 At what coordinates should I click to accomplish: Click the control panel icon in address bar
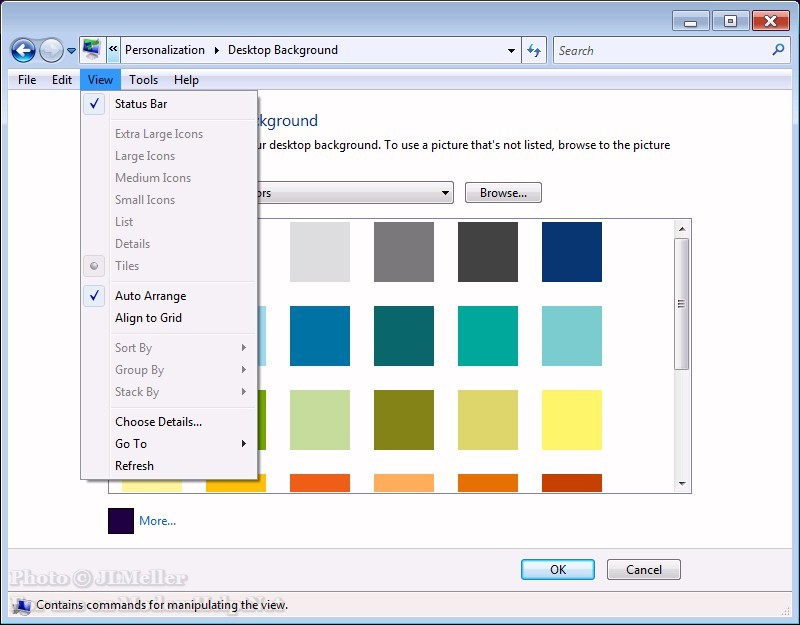pos(92,50)
